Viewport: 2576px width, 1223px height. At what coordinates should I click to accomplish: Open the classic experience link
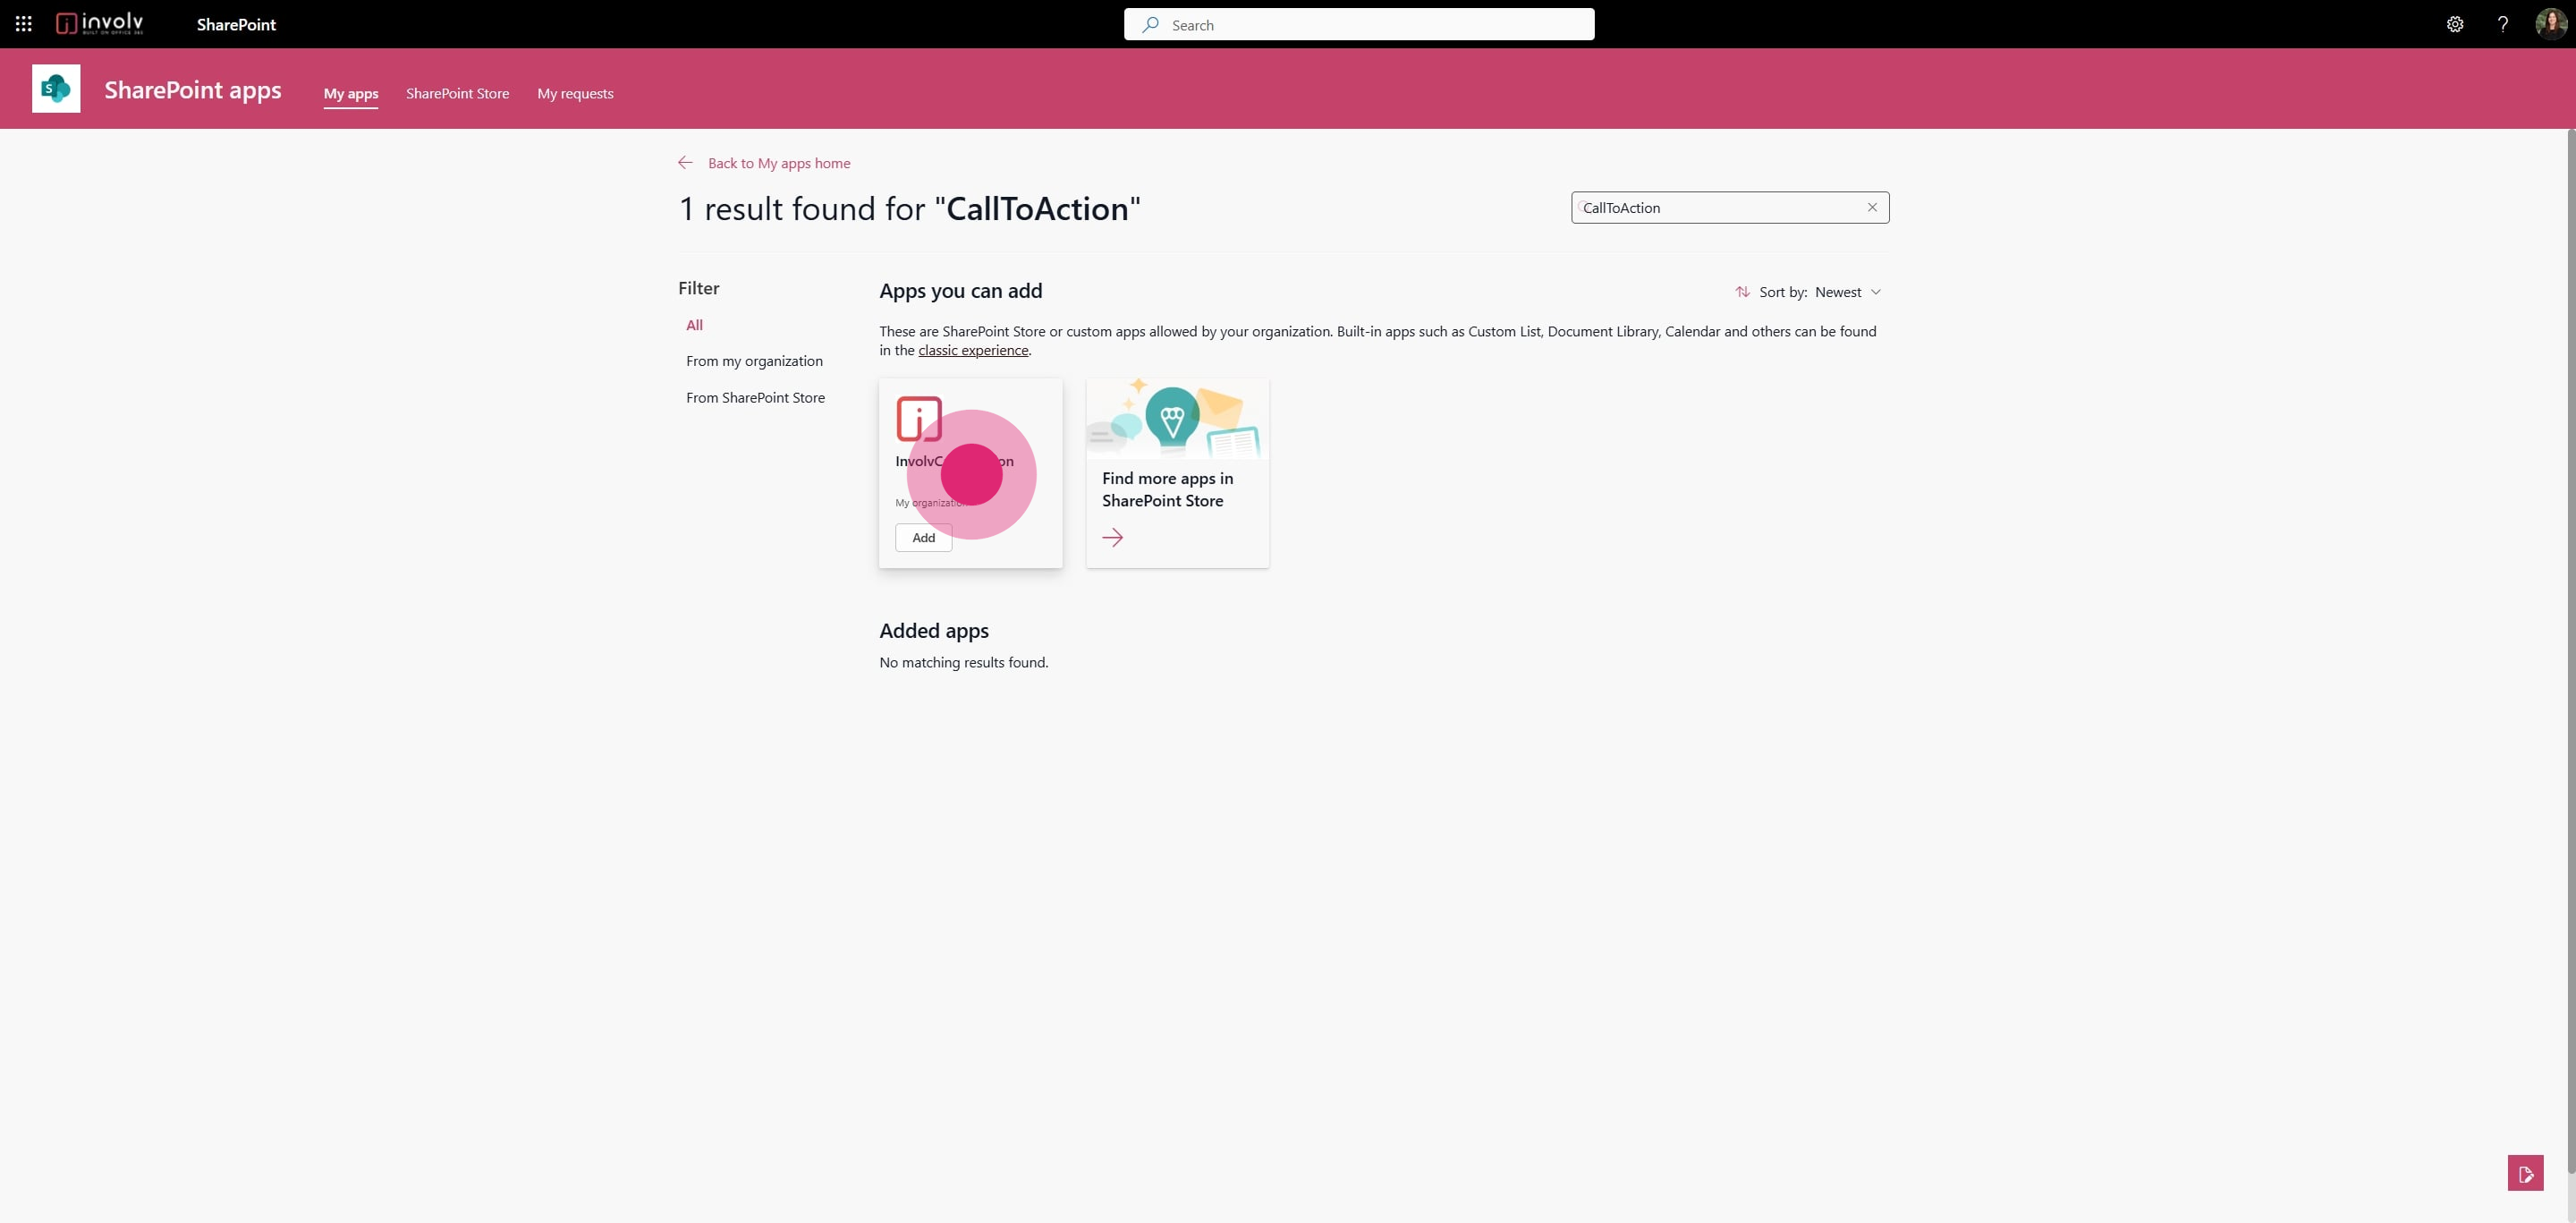click(972, 351)
